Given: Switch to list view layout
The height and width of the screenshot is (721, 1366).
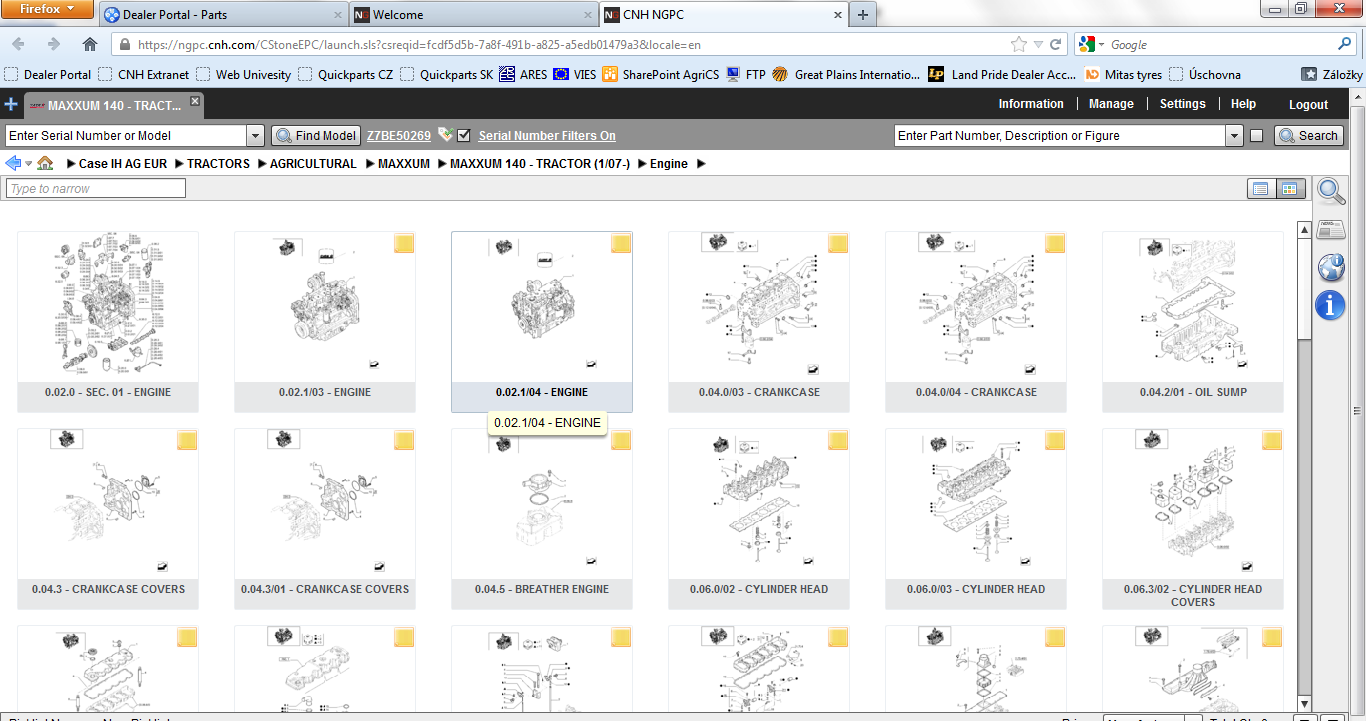Looking at the screenshot, I should (x=1261, y=188).
